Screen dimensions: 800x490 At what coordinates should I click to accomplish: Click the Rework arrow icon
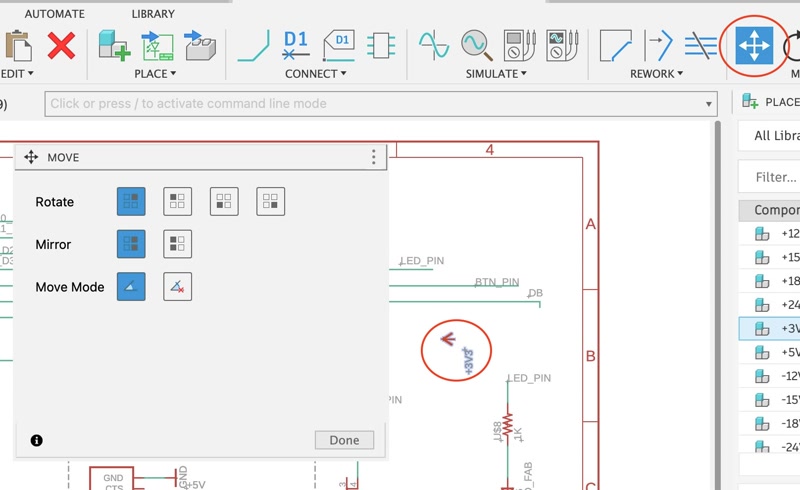658,45
